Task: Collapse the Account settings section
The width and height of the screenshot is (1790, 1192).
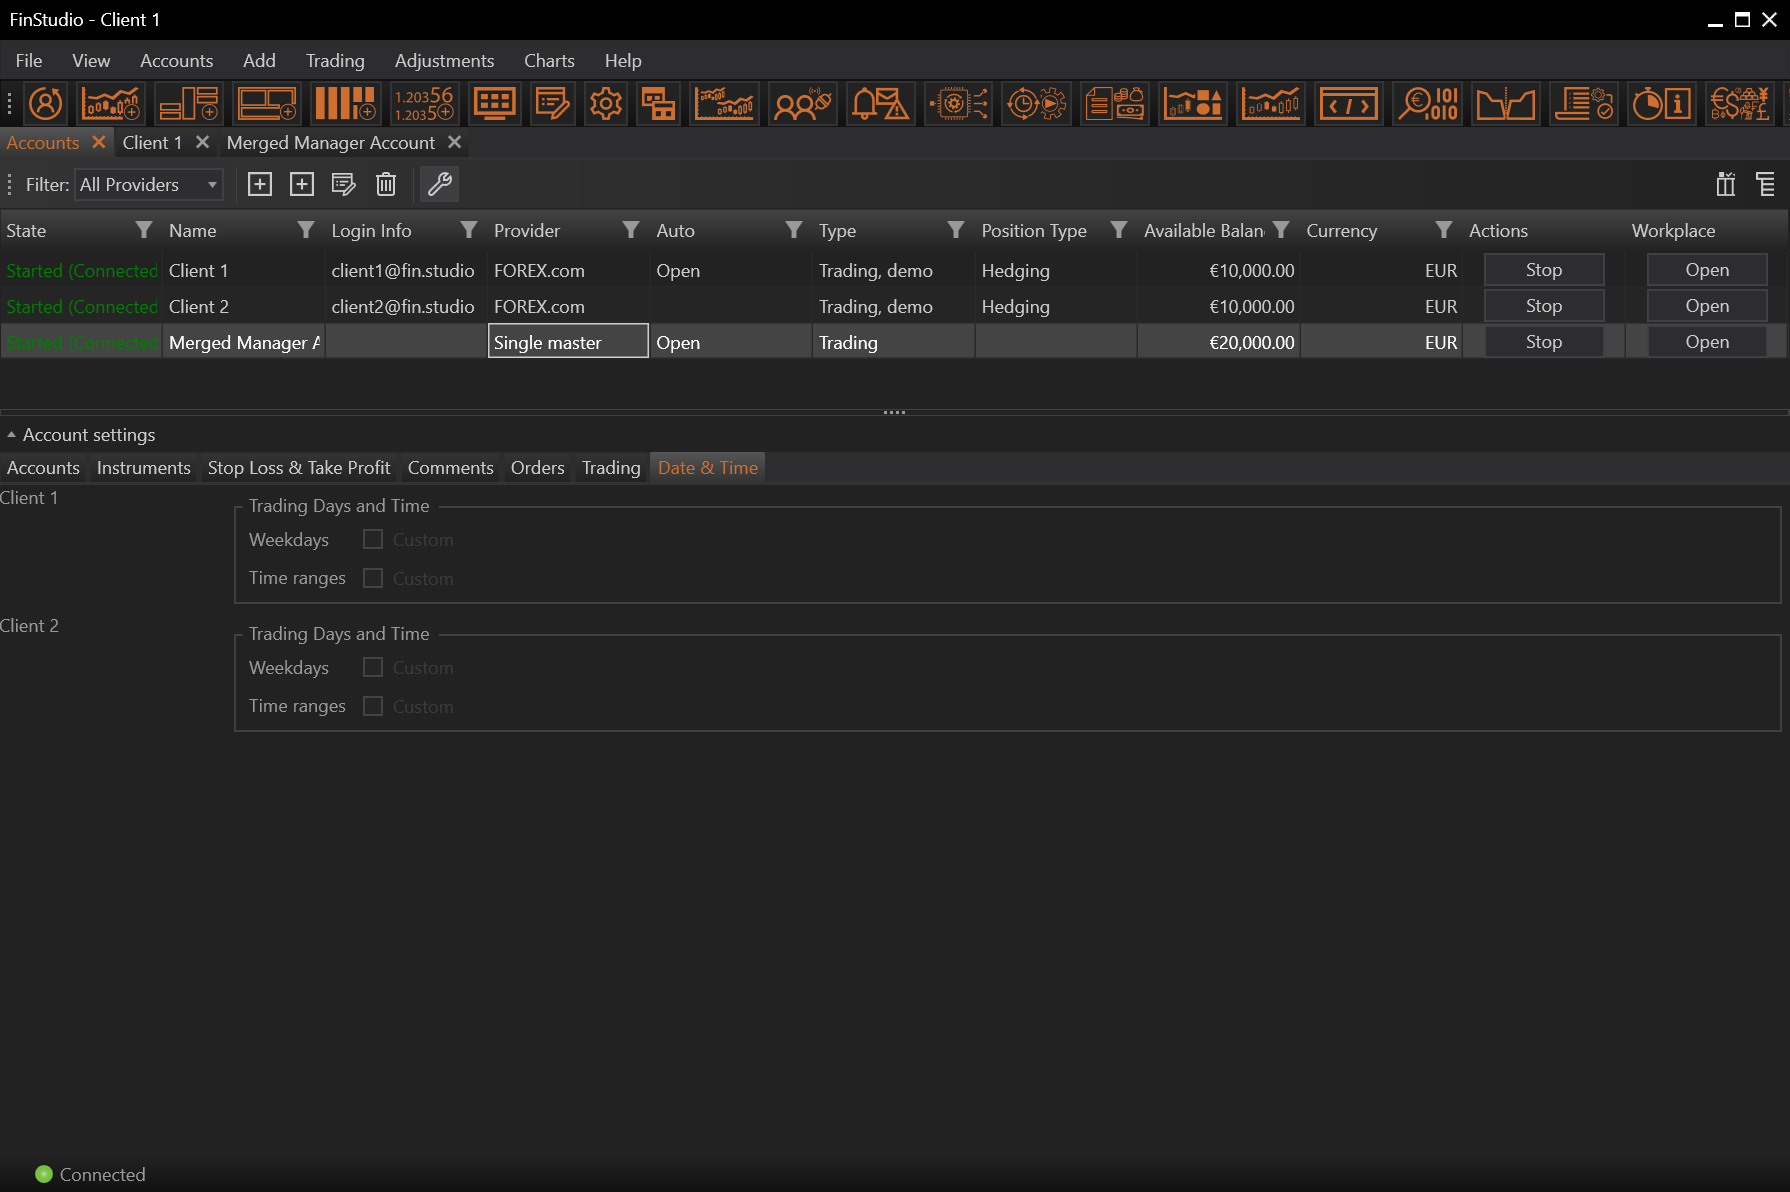Action: click(11, 435)
